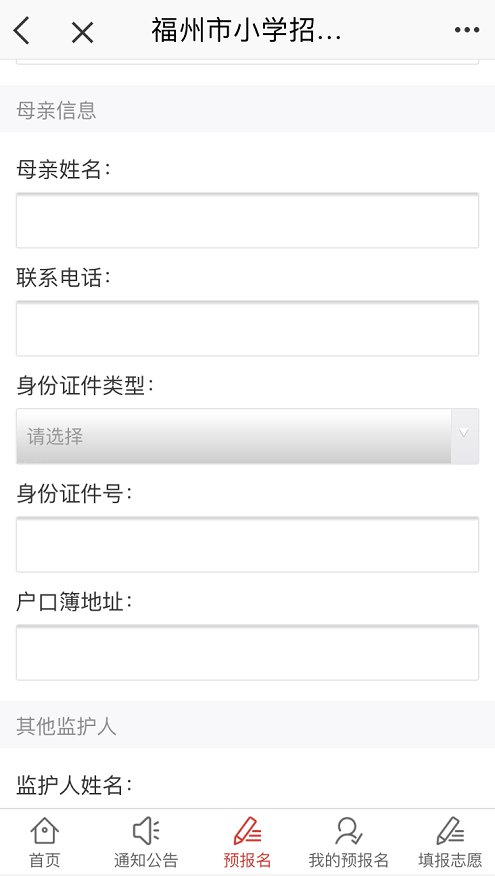
Task: Select the 预报名 pencil icon
Action: click(x=247, y=831)
